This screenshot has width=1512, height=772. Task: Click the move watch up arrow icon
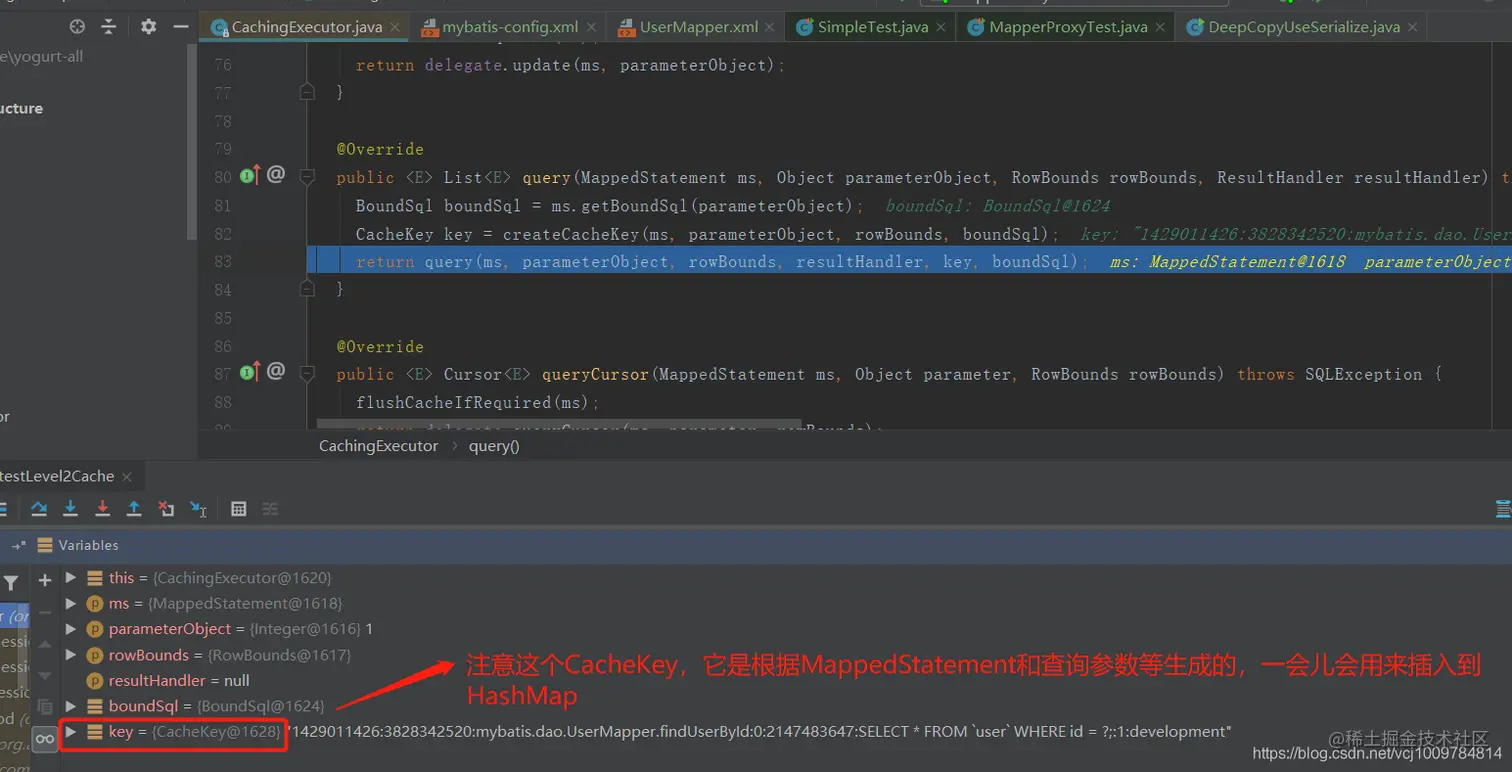[x=44, y=643]
